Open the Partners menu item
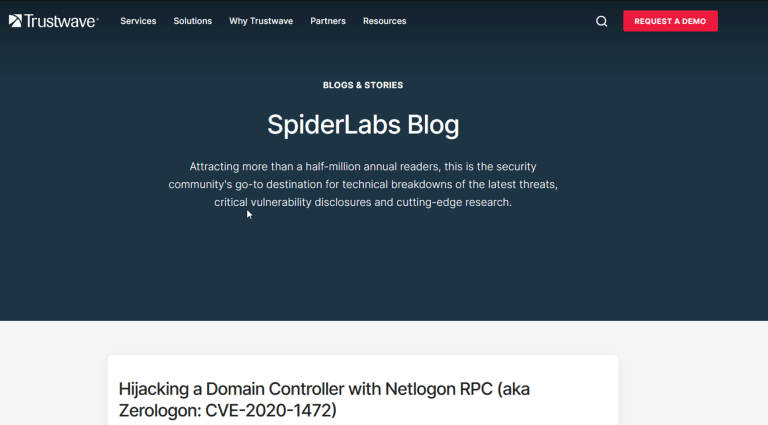Screen dimensions: 768x425 [328, 21]
